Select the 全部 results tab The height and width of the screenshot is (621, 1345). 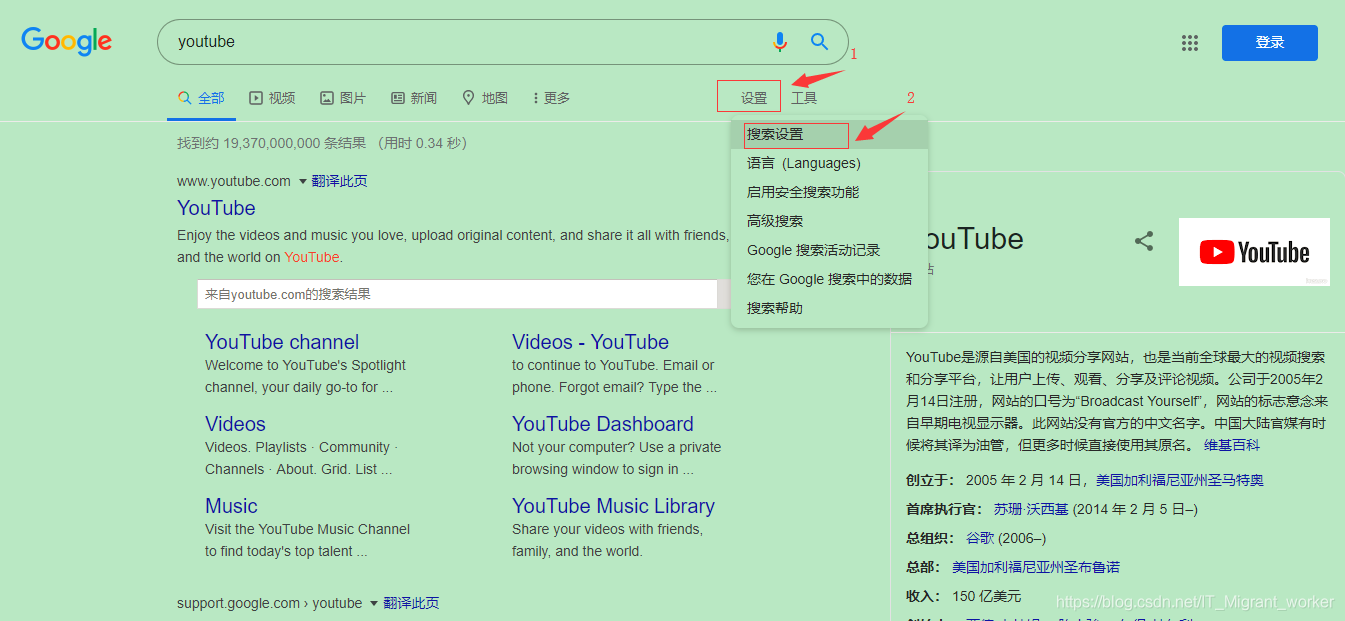click(x=201, y=98)
